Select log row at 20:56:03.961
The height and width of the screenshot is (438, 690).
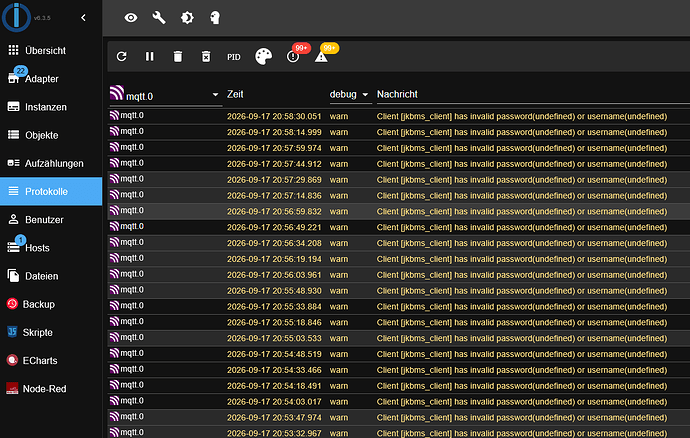399,275
